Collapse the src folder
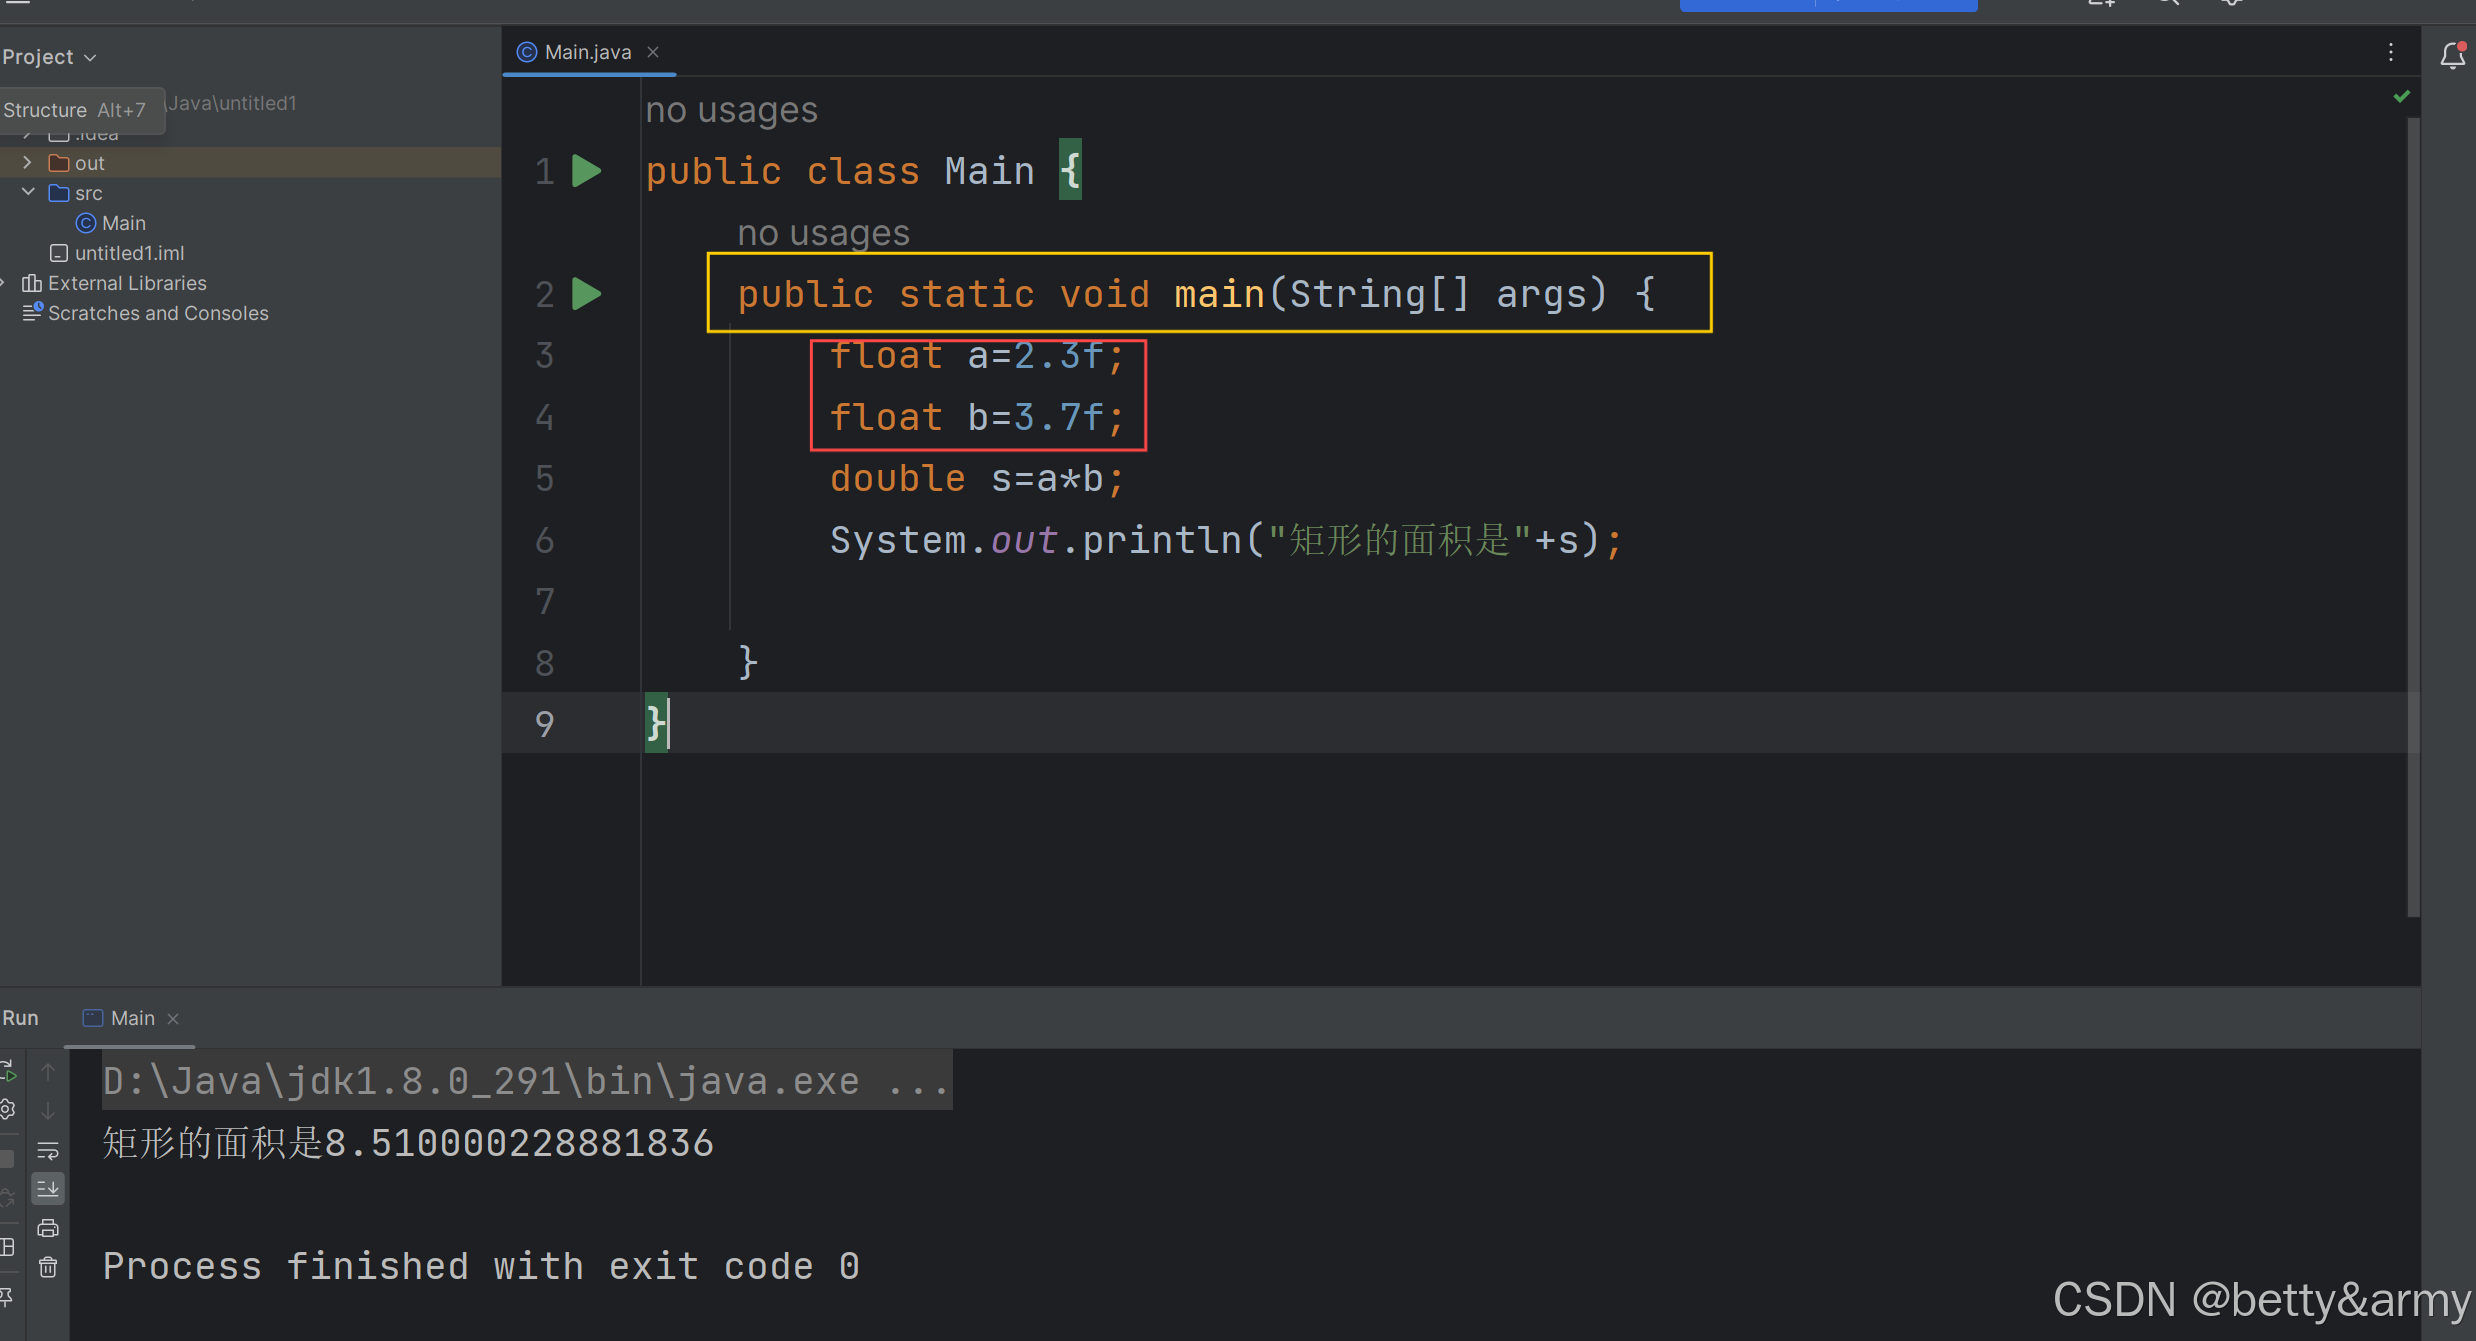 (x=27, y=192)
